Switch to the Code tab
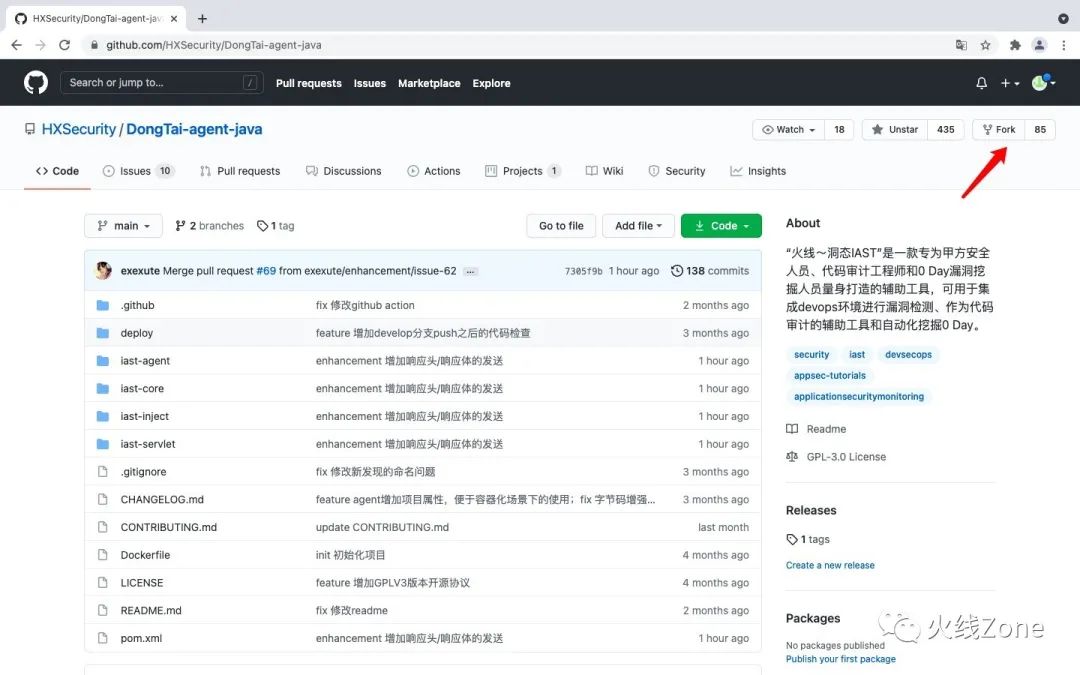This screenshot has width=1080, height=675. tap(57, 171)
